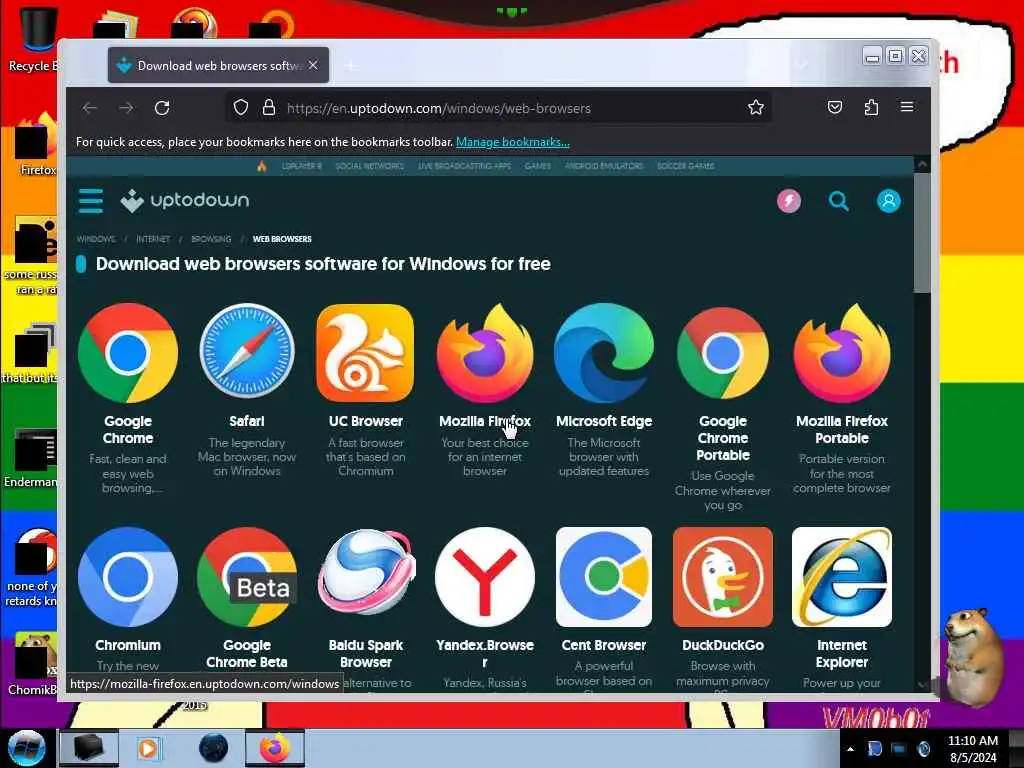
Task: Show hidden system tray icons
Action: [850, 749]
